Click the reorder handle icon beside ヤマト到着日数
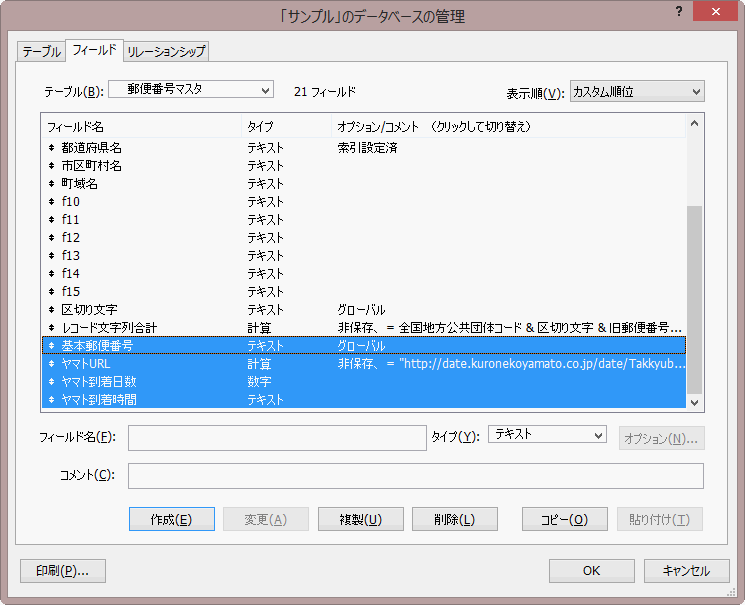 tap(51, 382)
